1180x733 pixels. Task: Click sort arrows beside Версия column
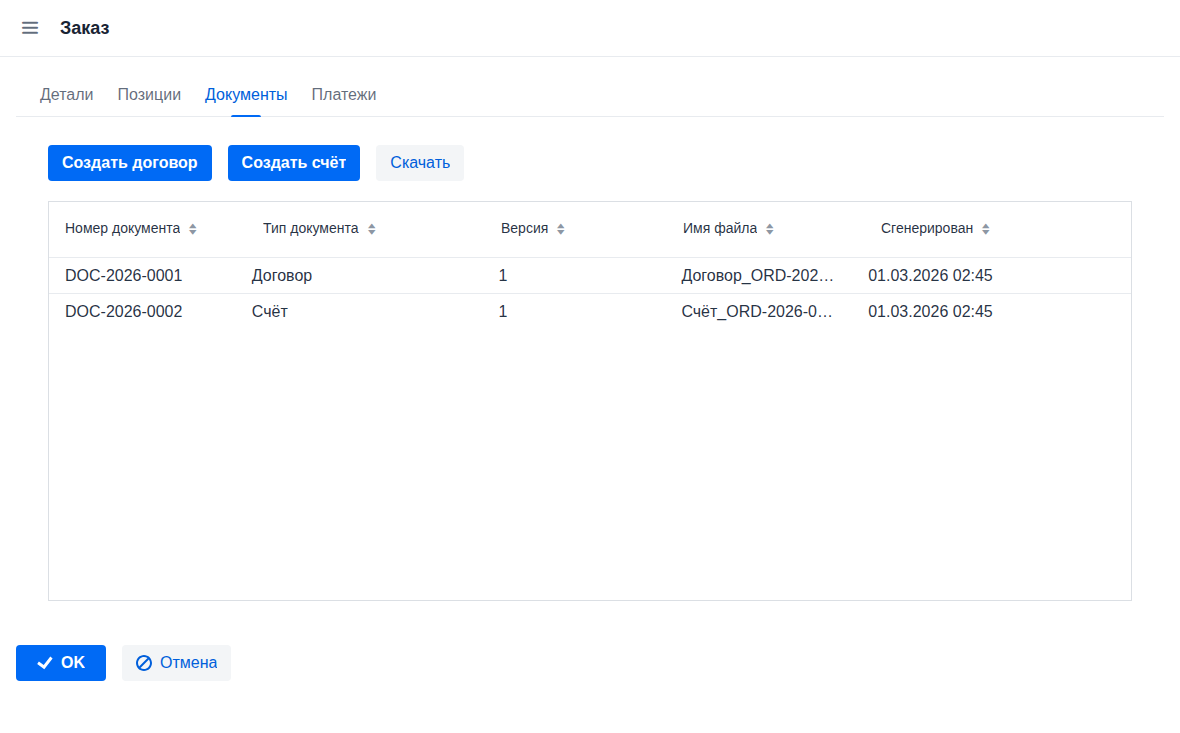561,229
